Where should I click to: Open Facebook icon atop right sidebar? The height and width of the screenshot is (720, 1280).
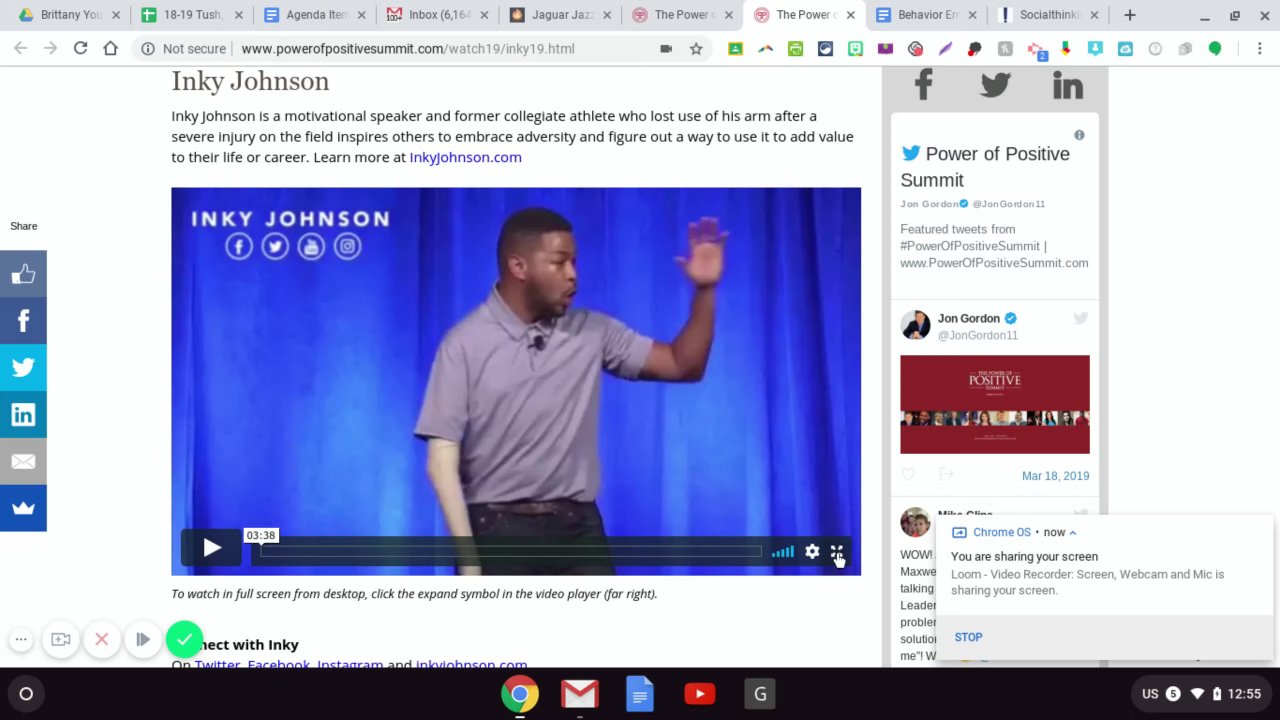(923, 85)
